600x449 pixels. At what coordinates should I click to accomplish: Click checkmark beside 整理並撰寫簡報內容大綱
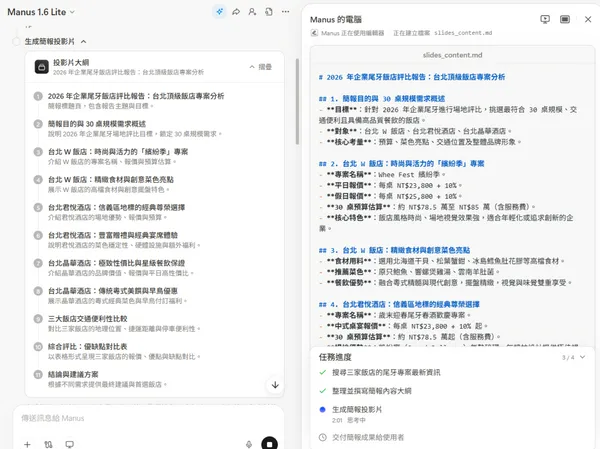pos(323,391)
